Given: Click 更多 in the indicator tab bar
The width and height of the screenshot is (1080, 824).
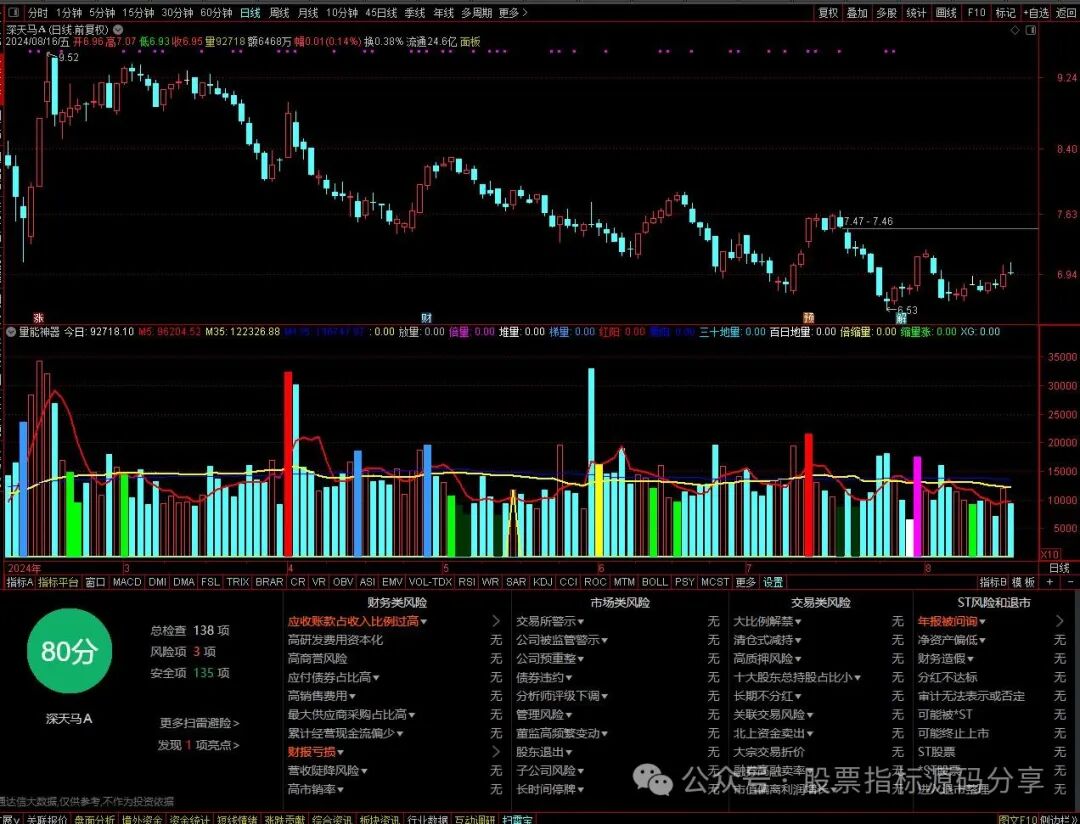Looking at the screenshot, I should click(745, 582).
